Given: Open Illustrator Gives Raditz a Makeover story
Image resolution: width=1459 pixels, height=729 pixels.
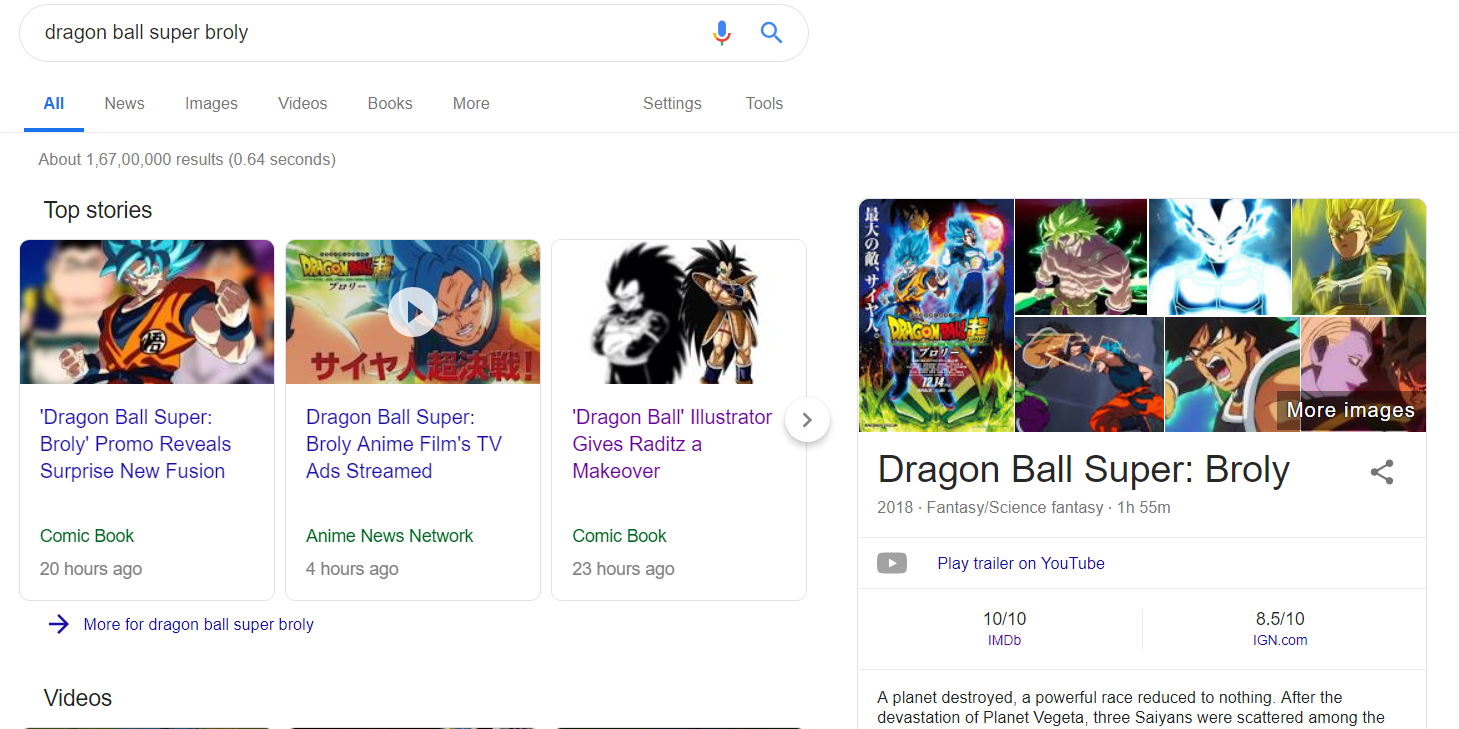Looking at the screenshot, I should [672, 444].
